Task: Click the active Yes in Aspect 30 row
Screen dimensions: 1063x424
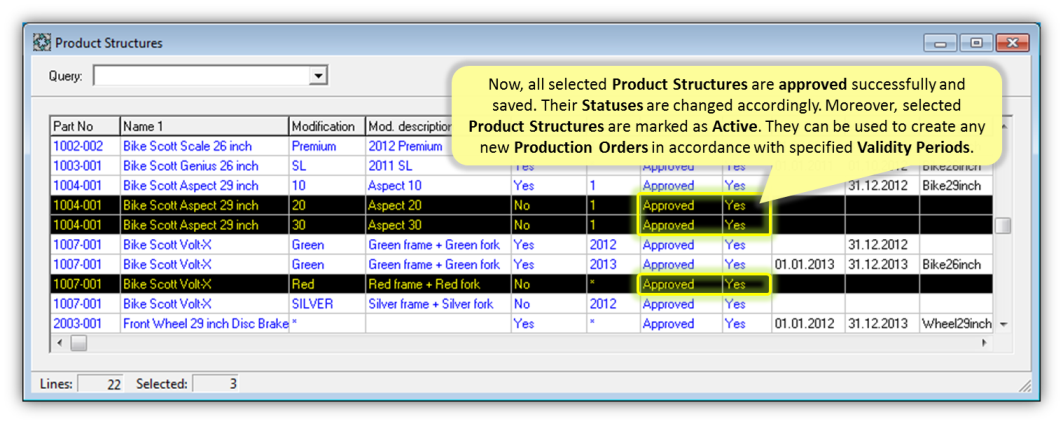Action: click(x=746, y=225)
